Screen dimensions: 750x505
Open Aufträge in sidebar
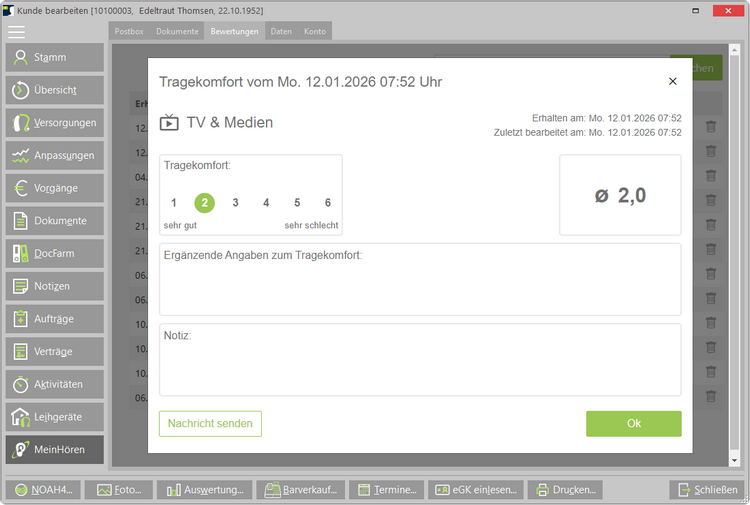55,319
